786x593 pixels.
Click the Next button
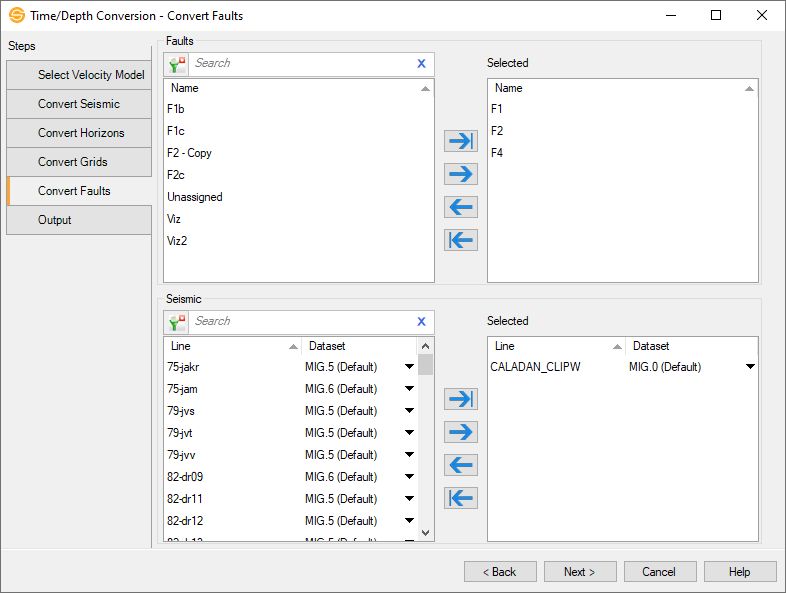click(x=580, y=572)
